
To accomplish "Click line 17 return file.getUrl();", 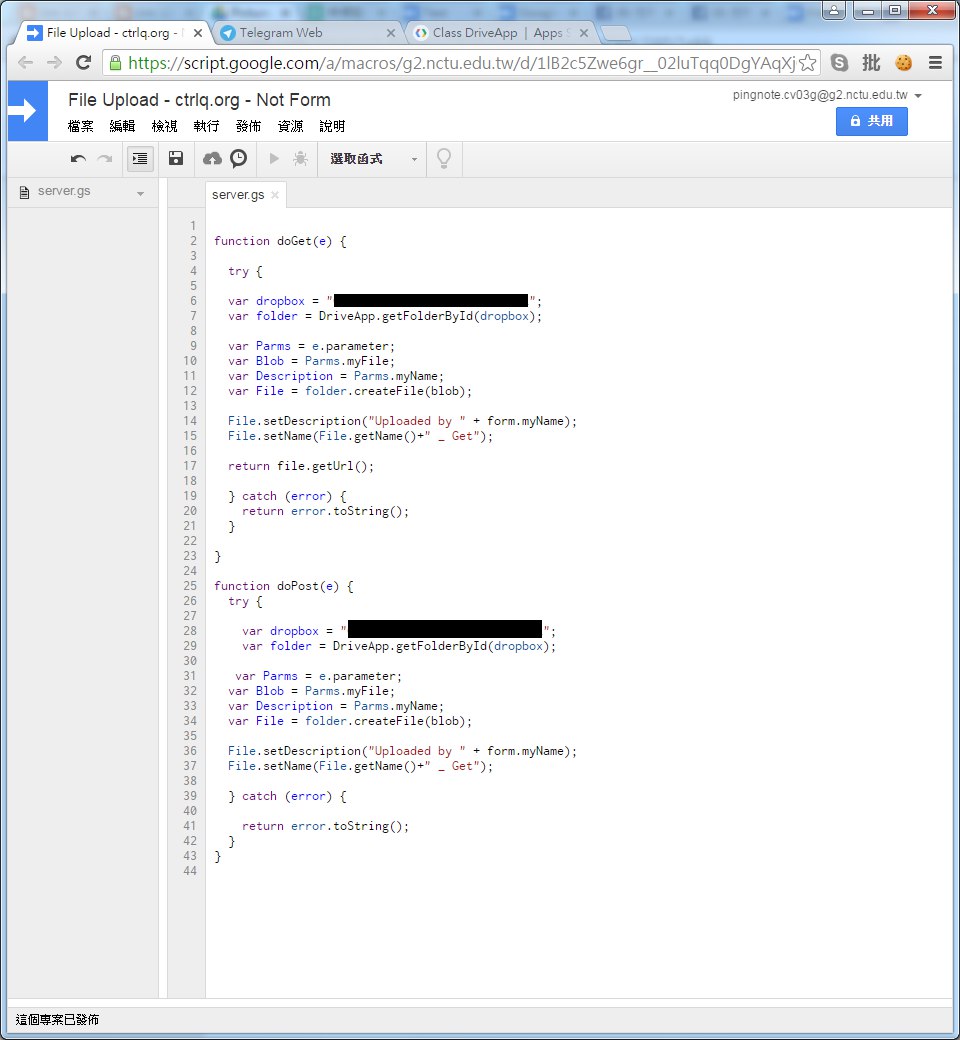I will (301, 466).
